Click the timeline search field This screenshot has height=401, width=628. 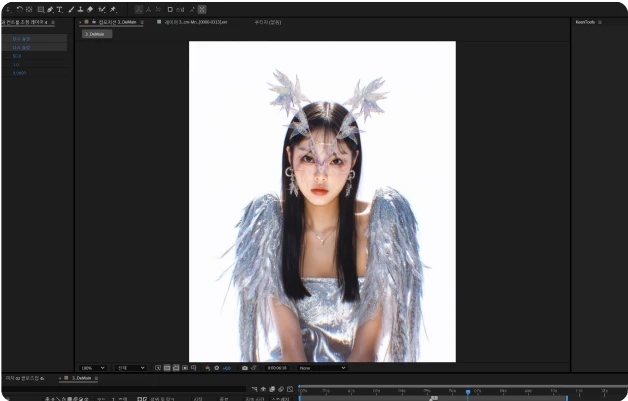tap(124, 389)
